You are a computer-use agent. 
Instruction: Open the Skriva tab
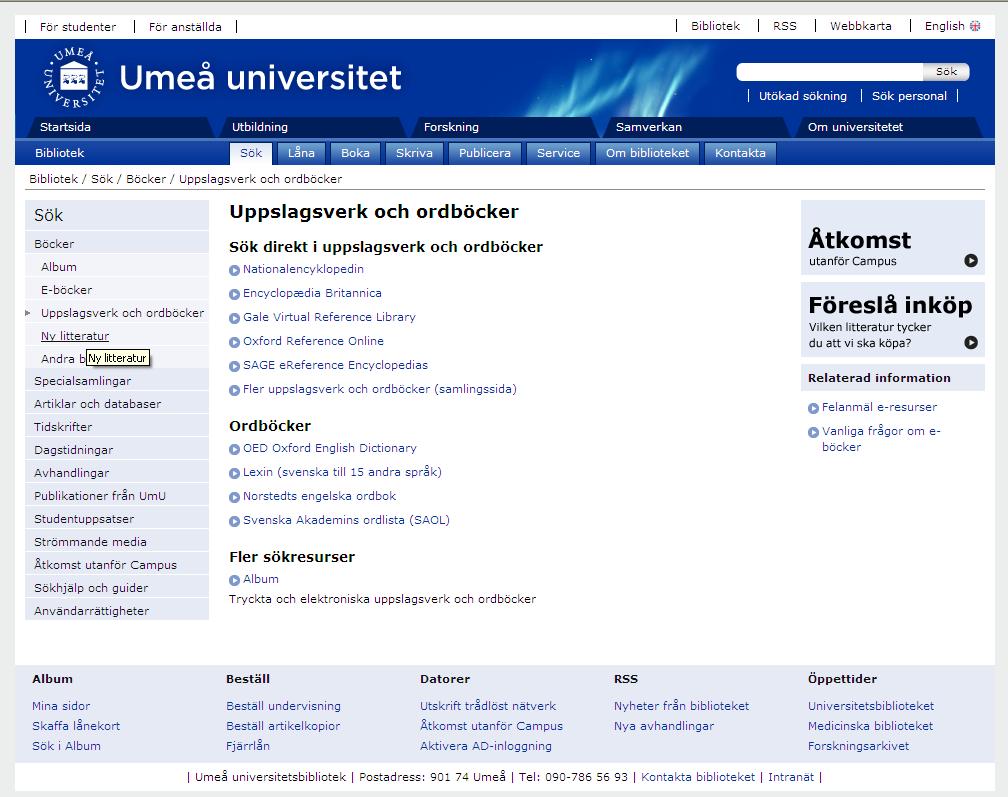[x=414, y=153]
